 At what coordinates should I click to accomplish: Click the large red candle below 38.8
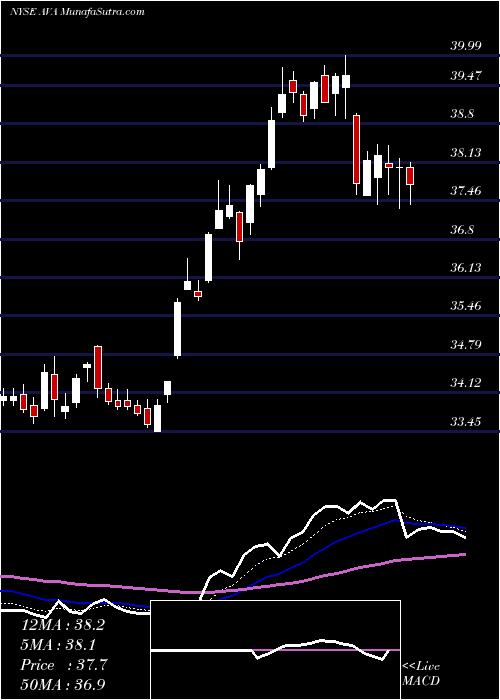click(356, 149)
